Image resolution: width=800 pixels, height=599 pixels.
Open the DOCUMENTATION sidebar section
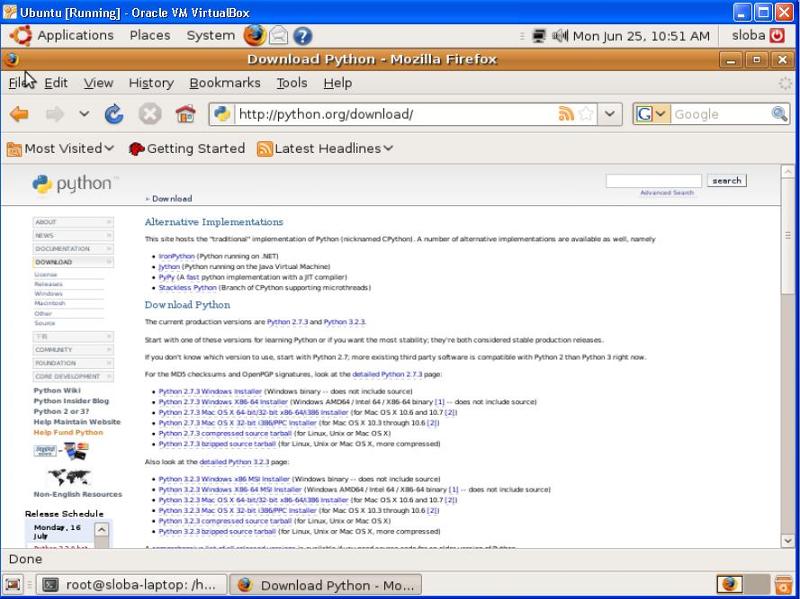click(73, 248)
